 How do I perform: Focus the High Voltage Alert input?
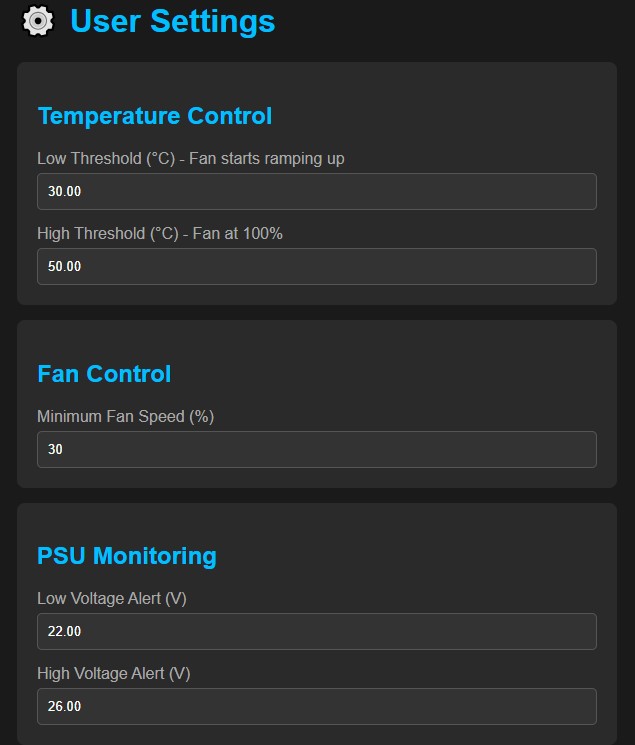[x=316, y=706]
